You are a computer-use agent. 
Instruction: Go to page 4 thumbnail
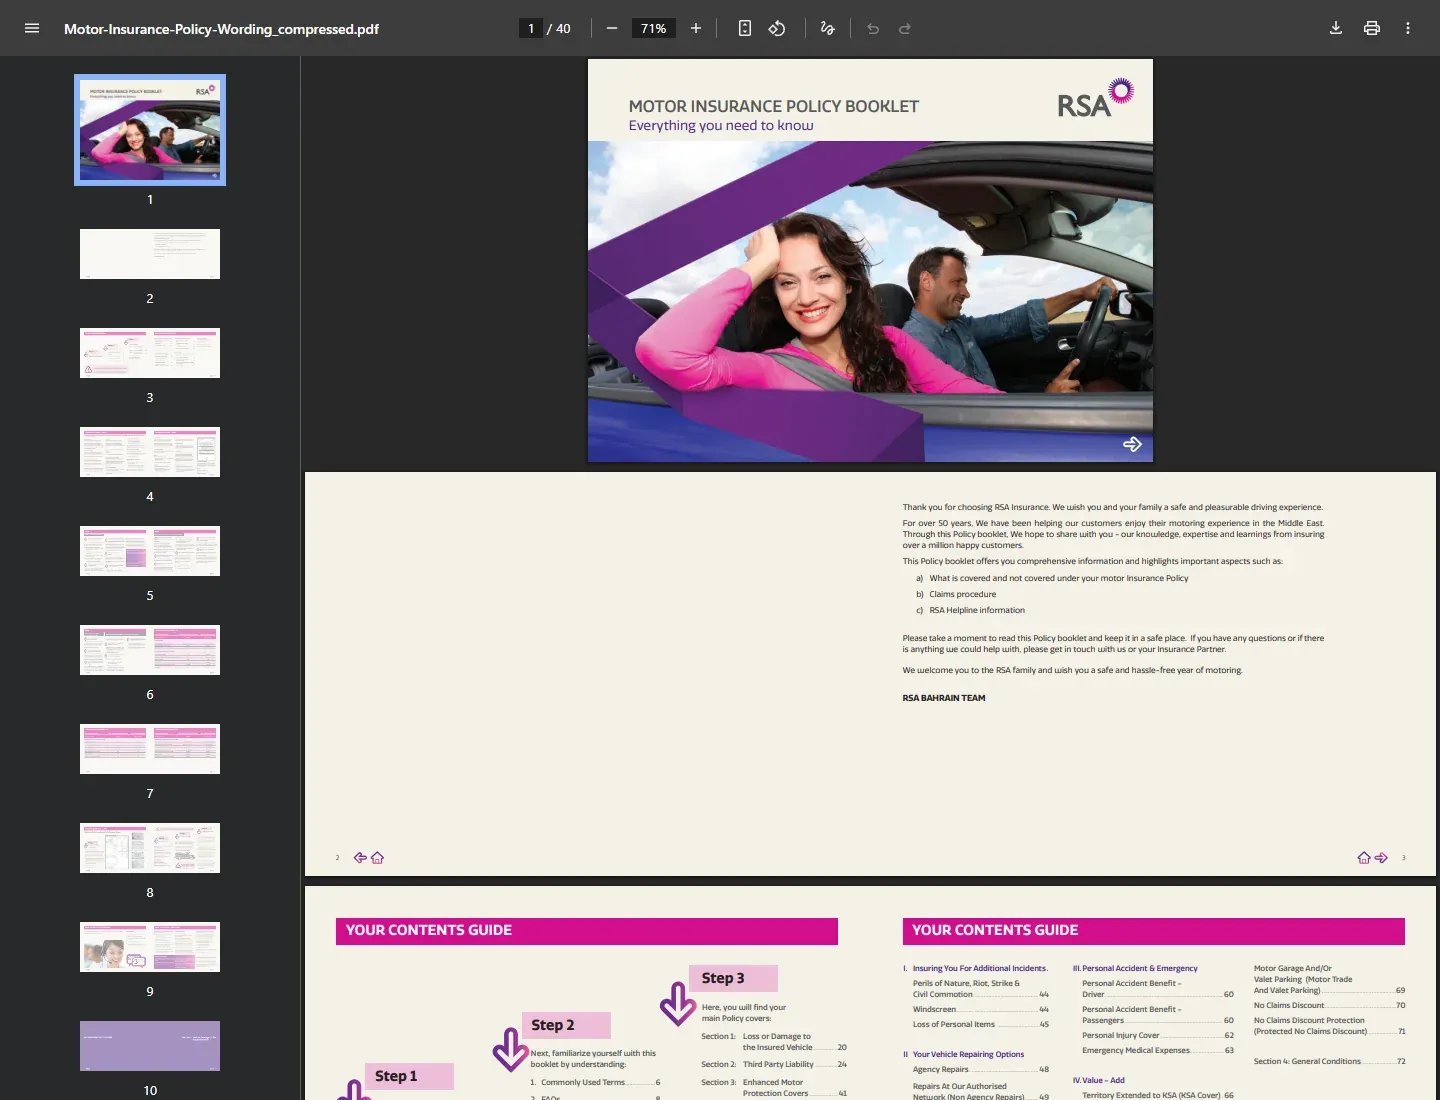(150, 452)
